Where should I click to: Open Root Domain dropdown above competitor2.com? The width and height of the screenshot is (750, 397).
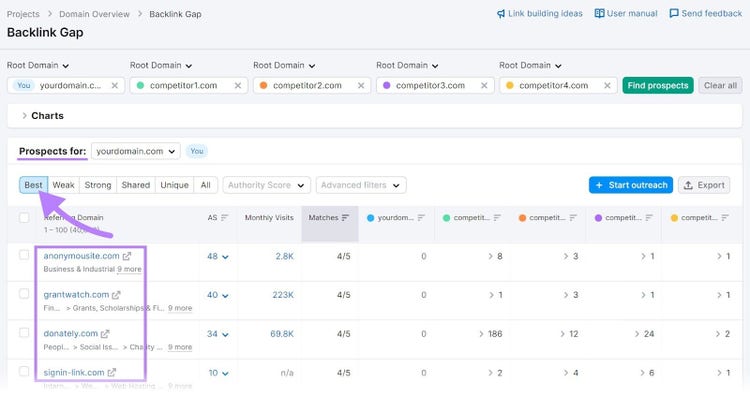284,66
